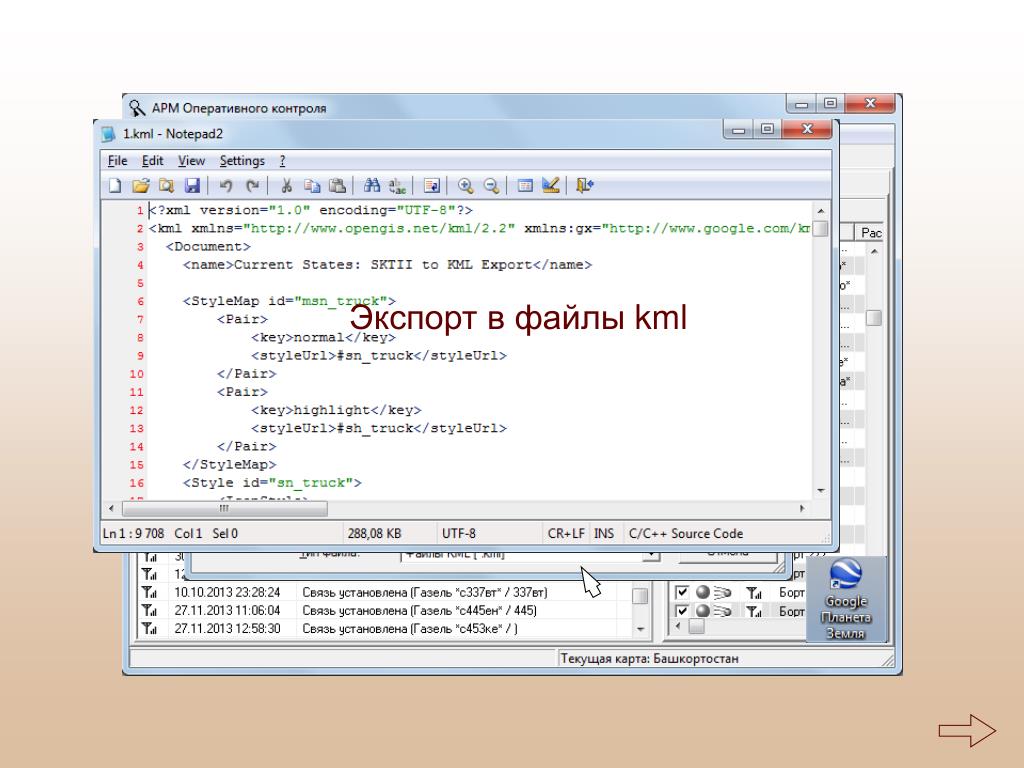
Task: Open the Settings menu
Action: (x=242, y=161)
